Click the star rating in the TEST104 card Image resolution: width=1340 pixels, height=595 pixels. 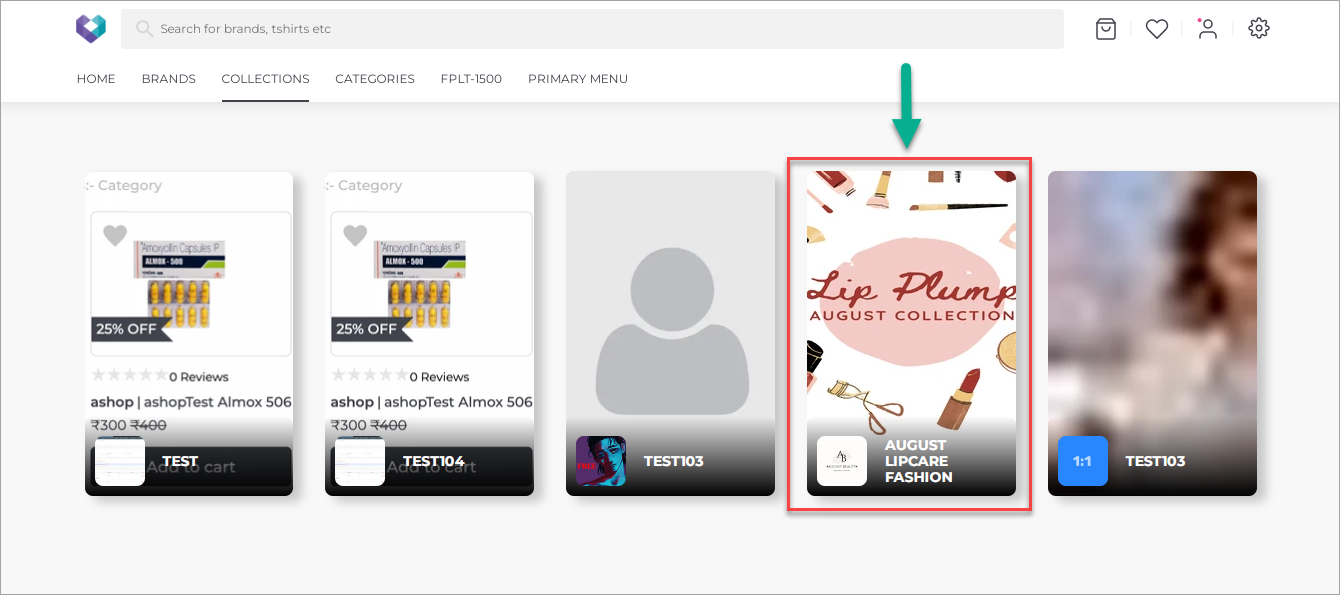point(369,376)
